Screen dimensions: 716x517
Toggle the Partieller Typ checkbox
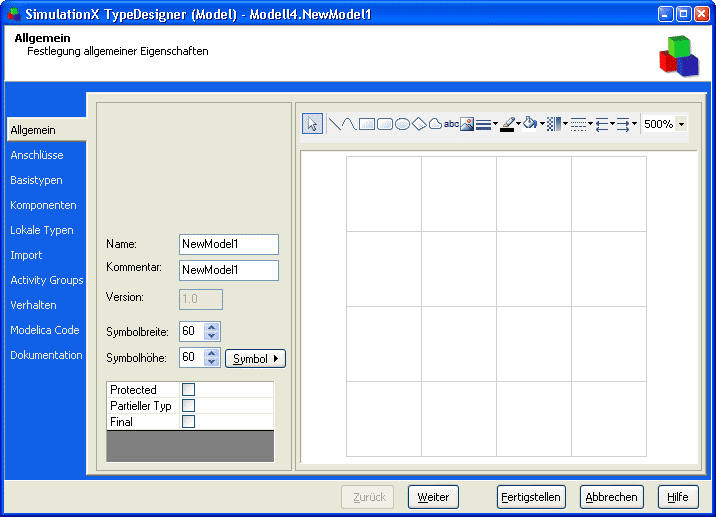click(x=188, y=406)
